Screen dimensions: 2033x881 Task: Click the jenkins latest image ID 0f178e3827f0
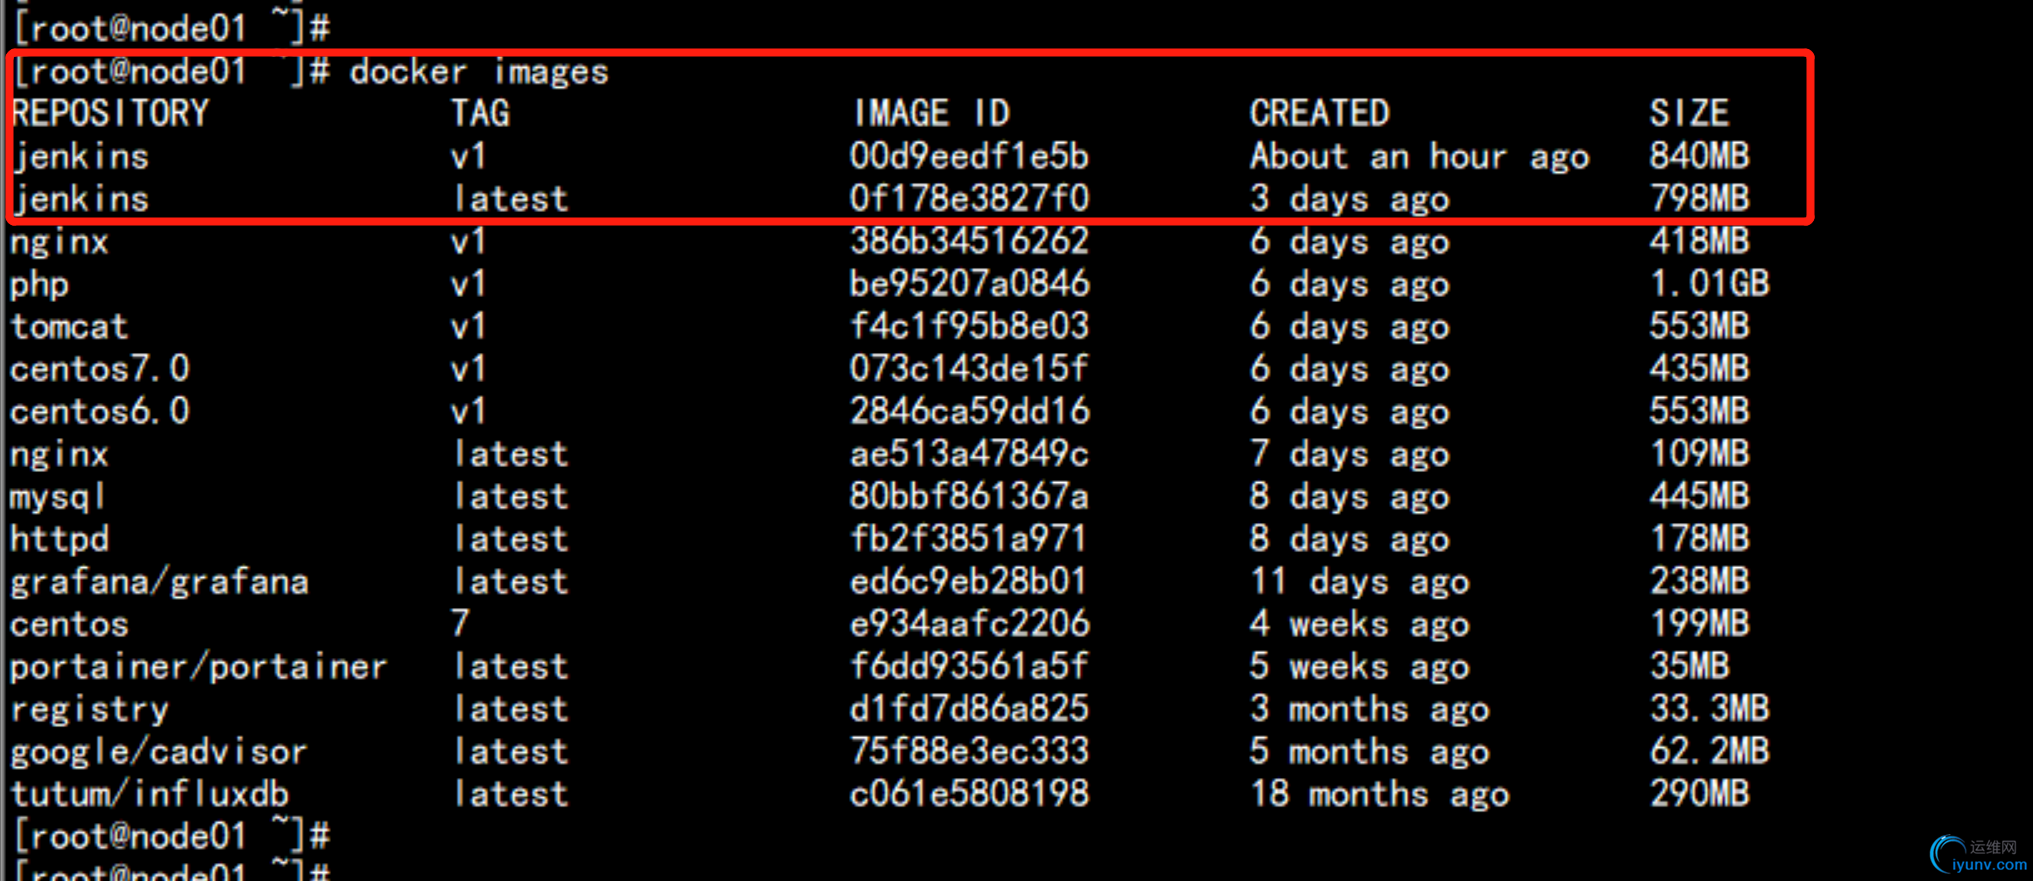click(968, 199)
